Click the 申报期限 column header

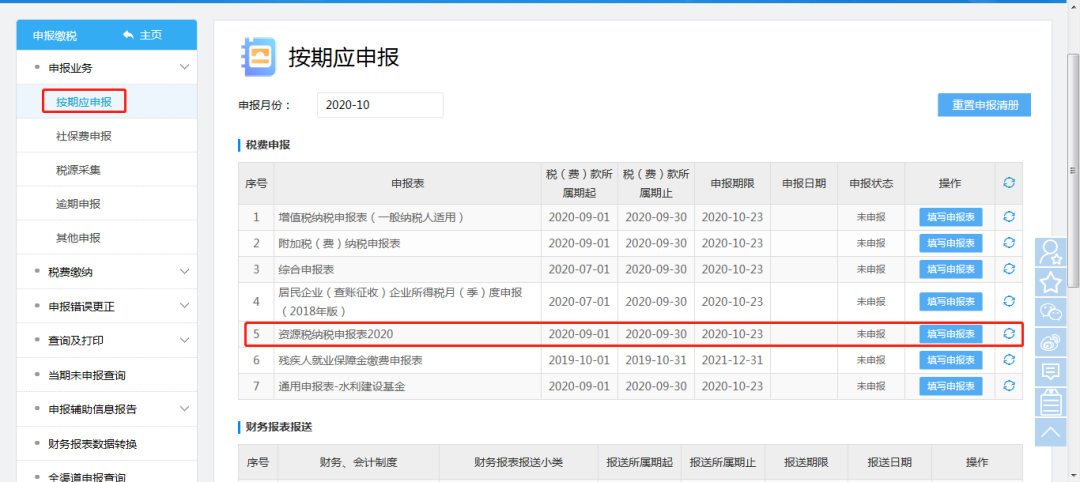point(732,183)
